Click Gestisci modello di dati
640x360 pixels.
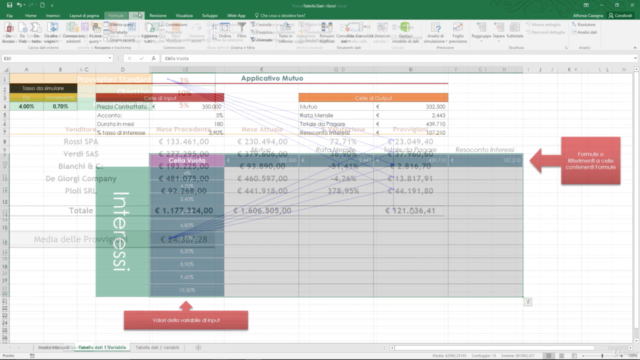pyautogui.click(x=405, y=33)
